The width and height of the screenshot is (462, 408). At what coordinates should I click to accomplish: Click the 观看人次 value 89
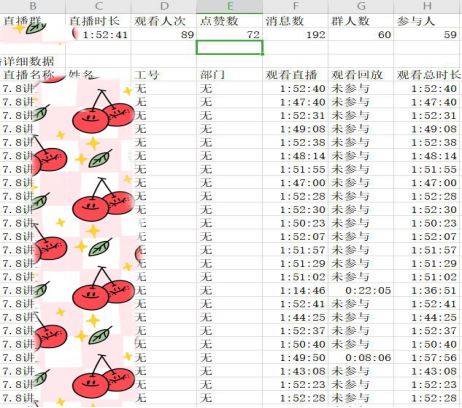[164, 34]
